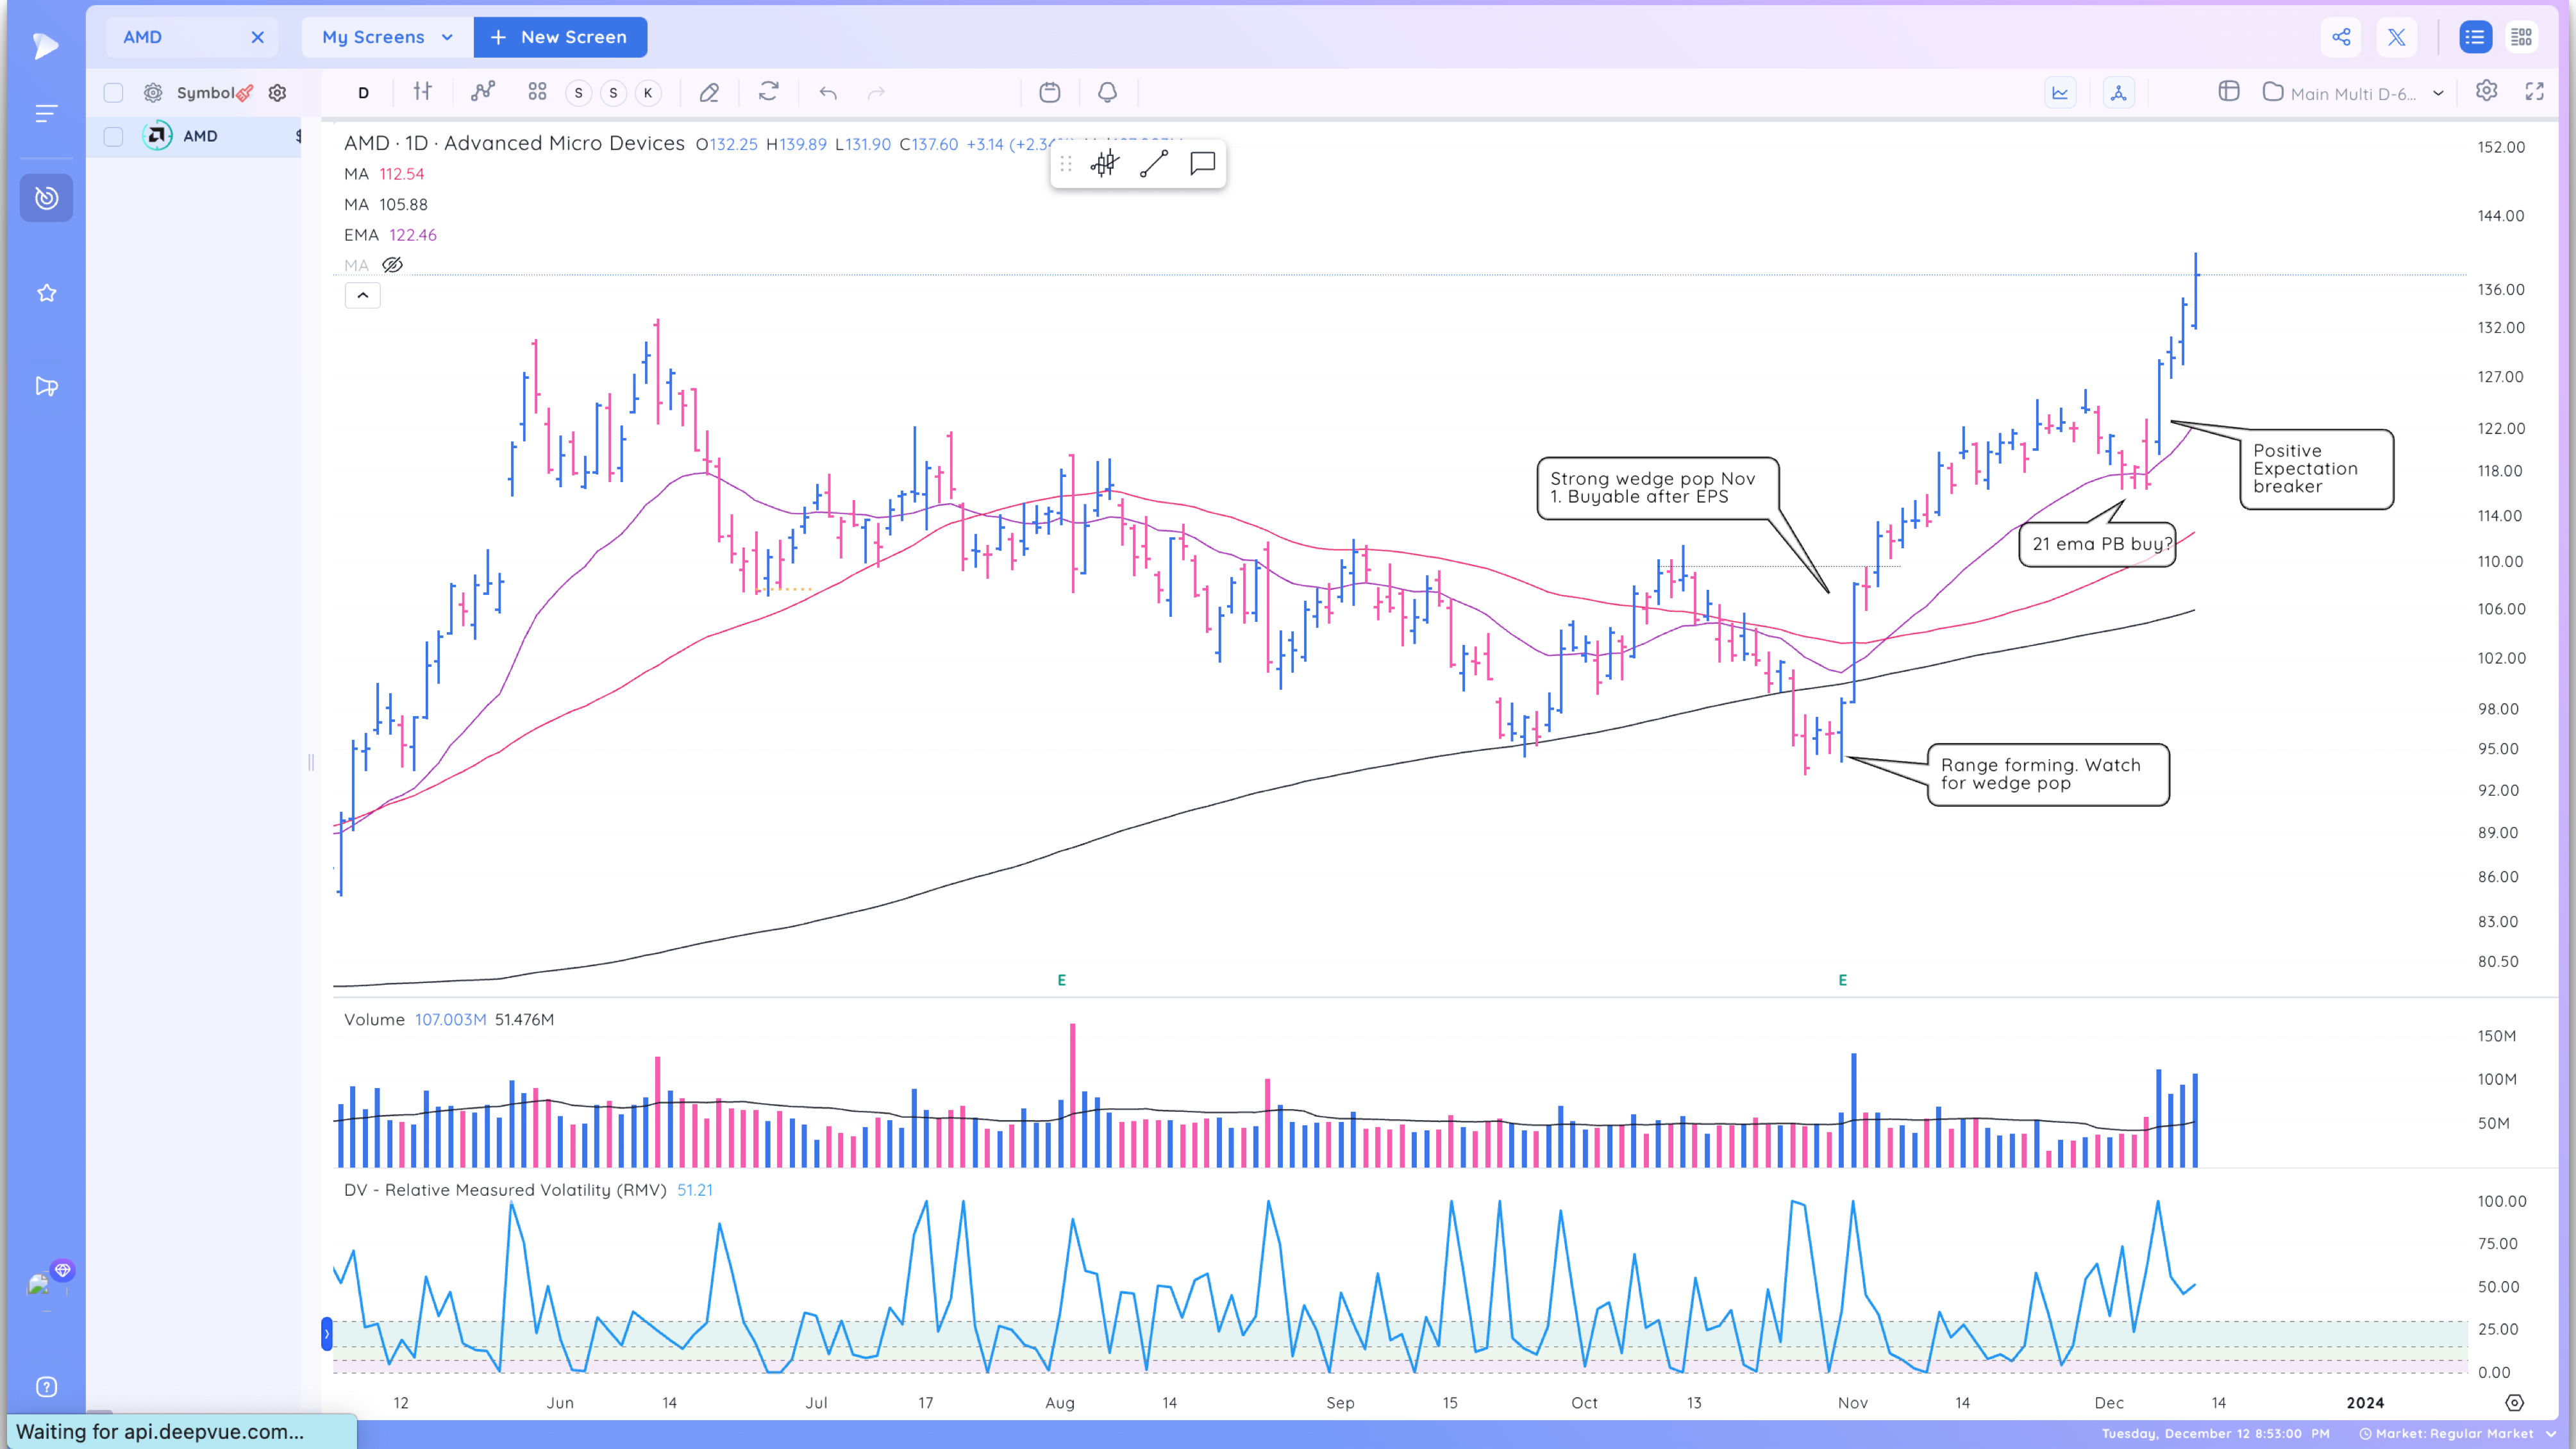Open the favorites star sidebar icon
The width and height of the screenshot is (2576, 1449).
click(x=46, y=293)
